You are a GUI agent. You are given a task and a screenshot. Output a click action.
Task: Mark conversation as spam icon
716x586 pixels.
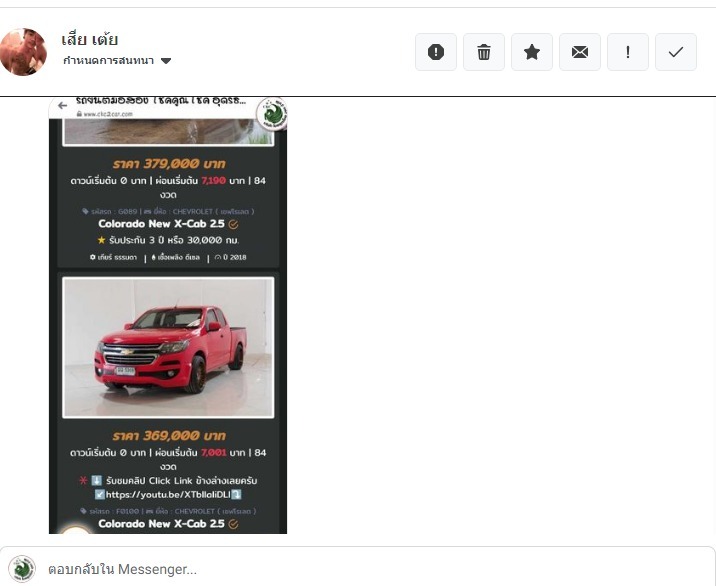436,52
